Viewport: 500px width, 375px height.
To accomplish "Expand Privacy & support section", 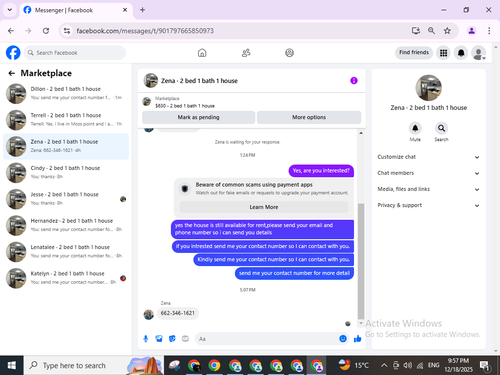I will (428, 205).
